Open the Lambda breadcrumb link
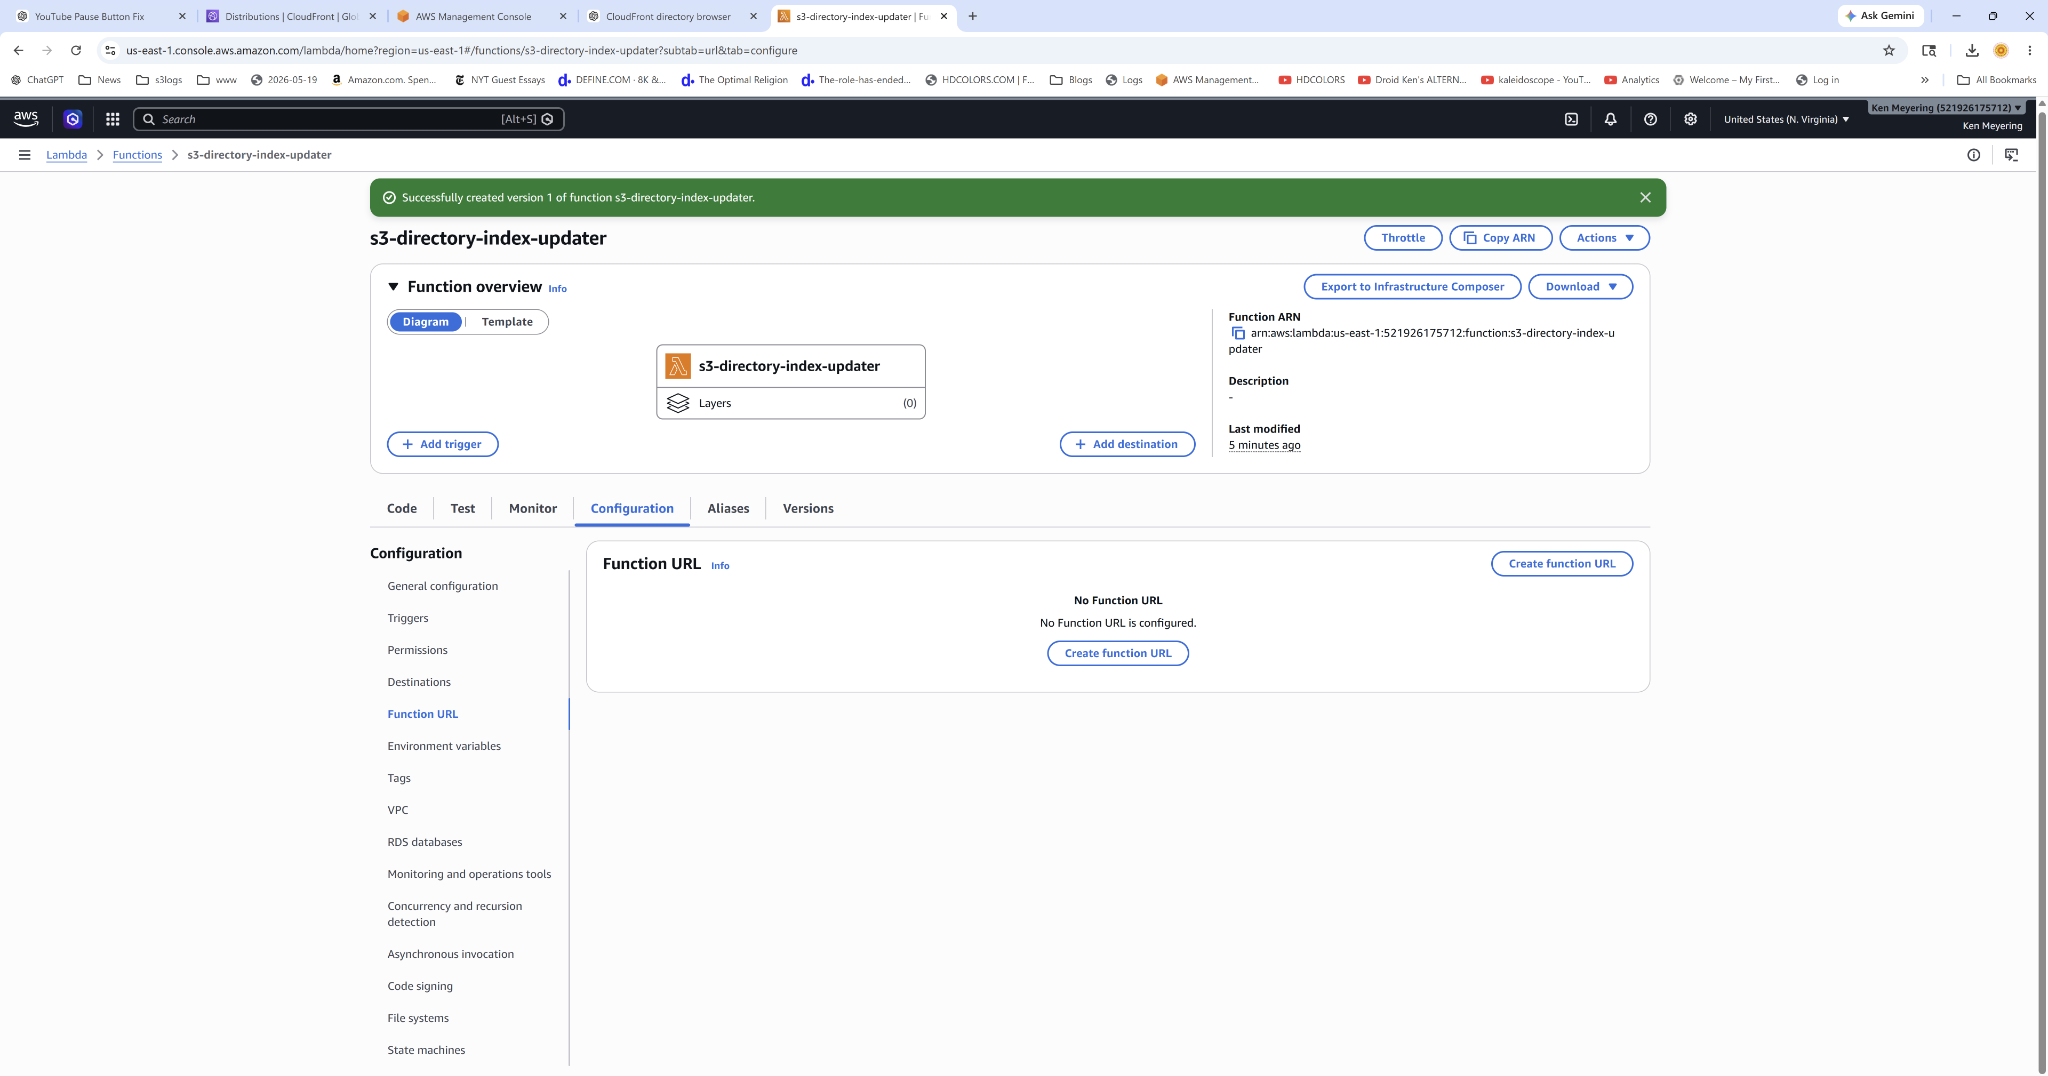This screenshot has height=1076, width=2048. [66, 155]
